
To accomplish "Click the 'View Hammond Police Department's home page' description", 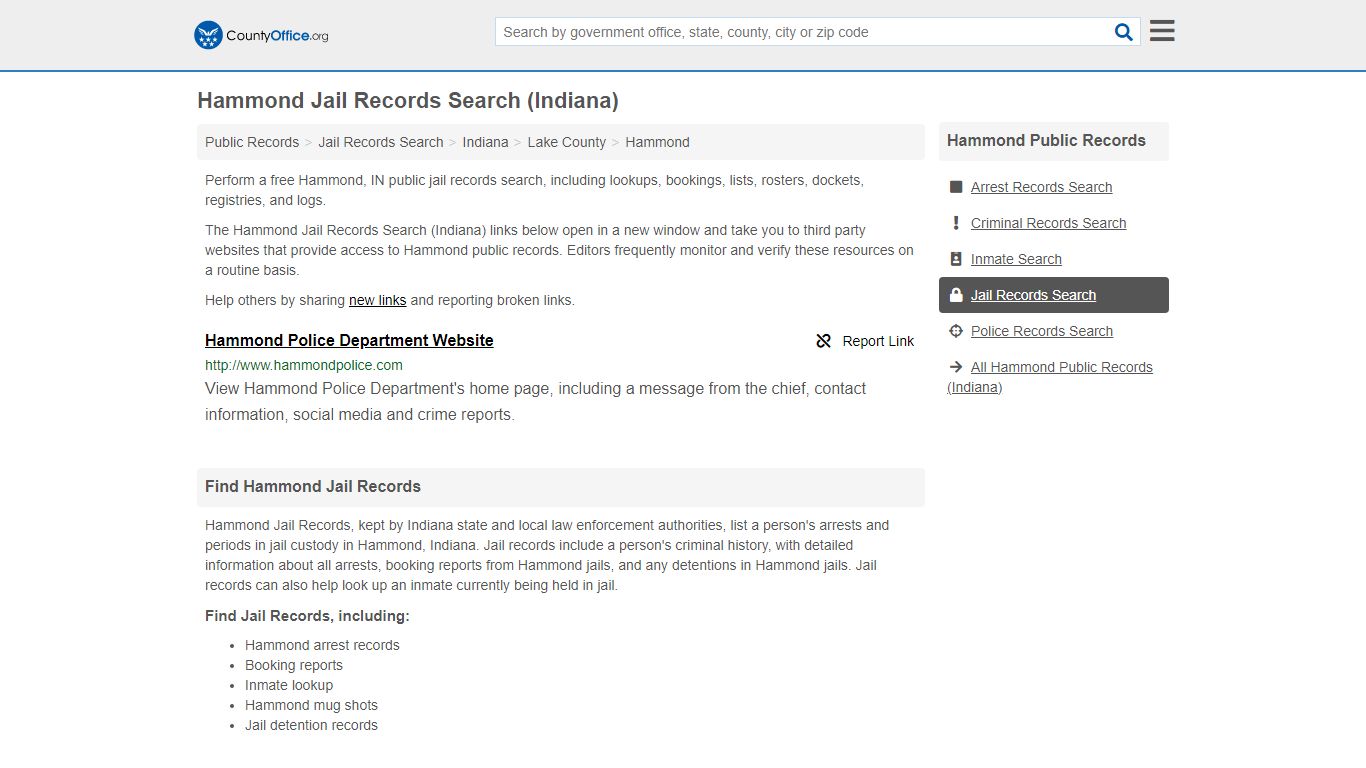I will pyautogui.click(x=536, y=401).
